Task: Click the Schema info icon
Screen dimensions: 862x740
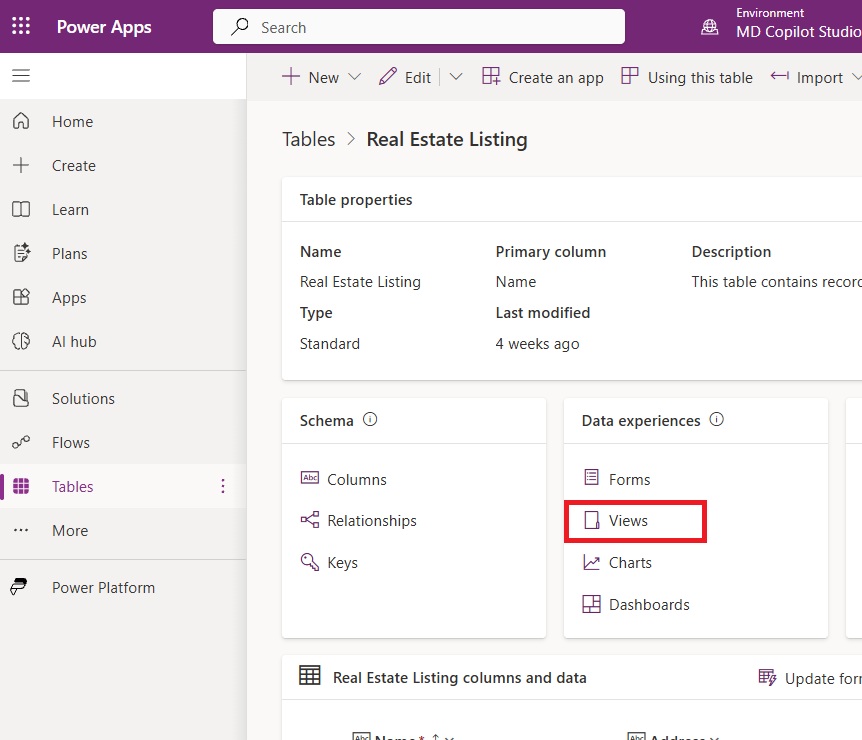Action: [370, 420]
